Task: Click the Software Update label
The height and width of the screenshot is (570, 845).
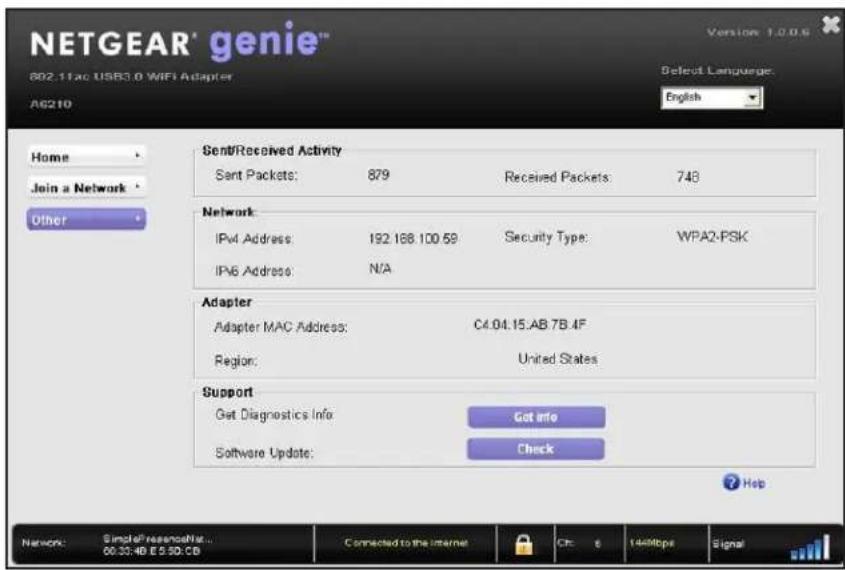Action: click(265, 453)
